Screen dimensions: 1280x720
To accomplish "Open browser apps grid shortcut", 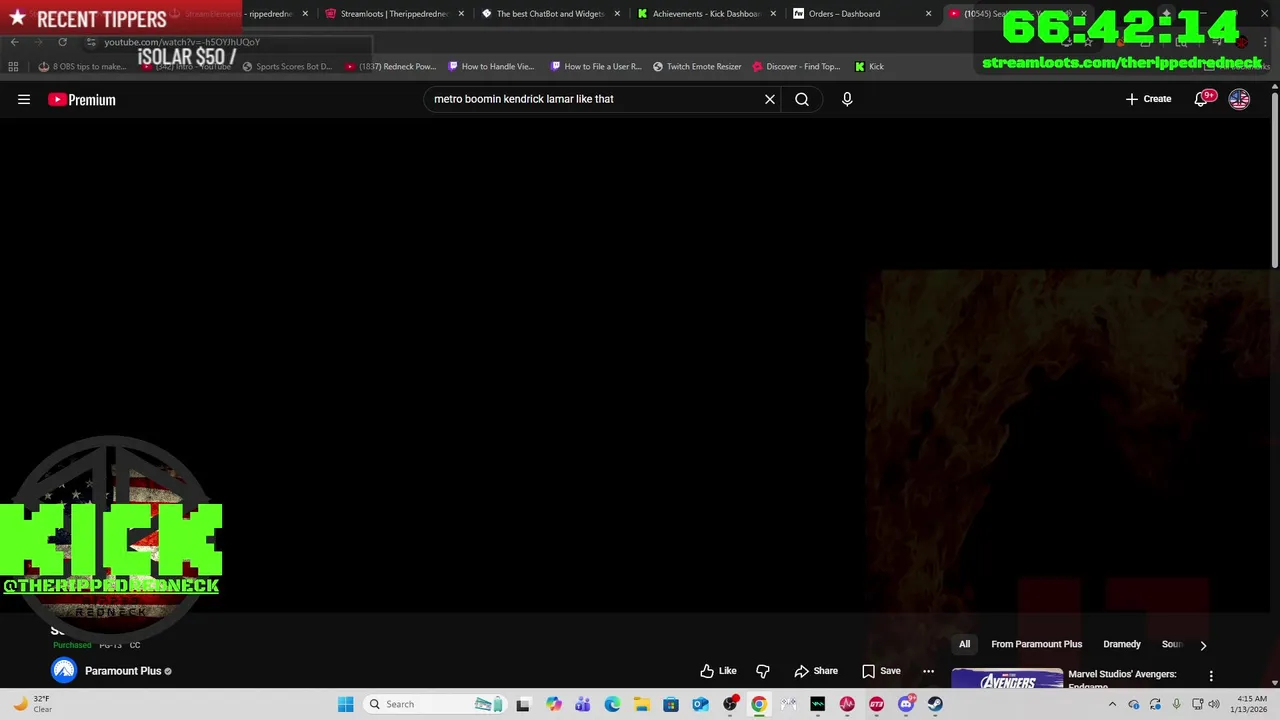I will (13, 67).
